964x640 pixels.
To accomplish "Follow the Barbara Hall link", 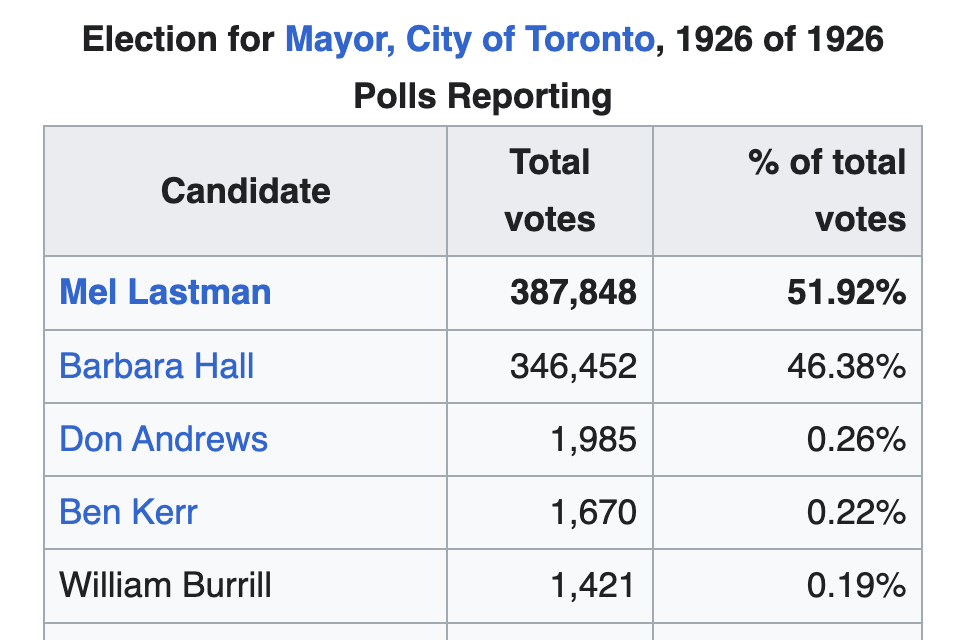I will pyautogui.click(x=157, y=366).
